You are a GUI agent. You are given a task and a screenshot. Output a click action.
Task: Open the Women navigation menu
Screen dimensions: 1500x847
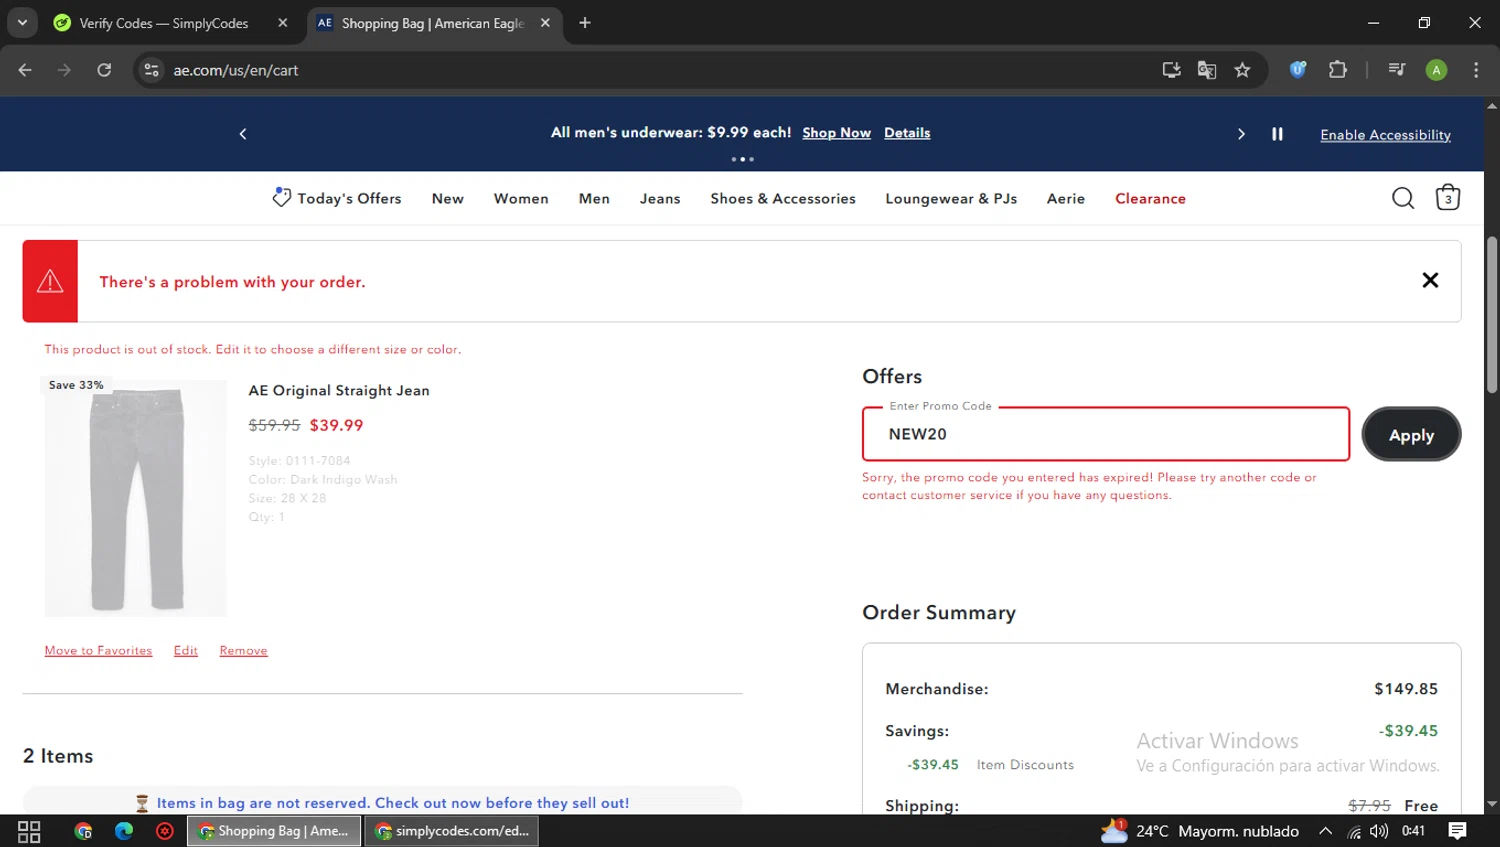click(x=521, y=198)
